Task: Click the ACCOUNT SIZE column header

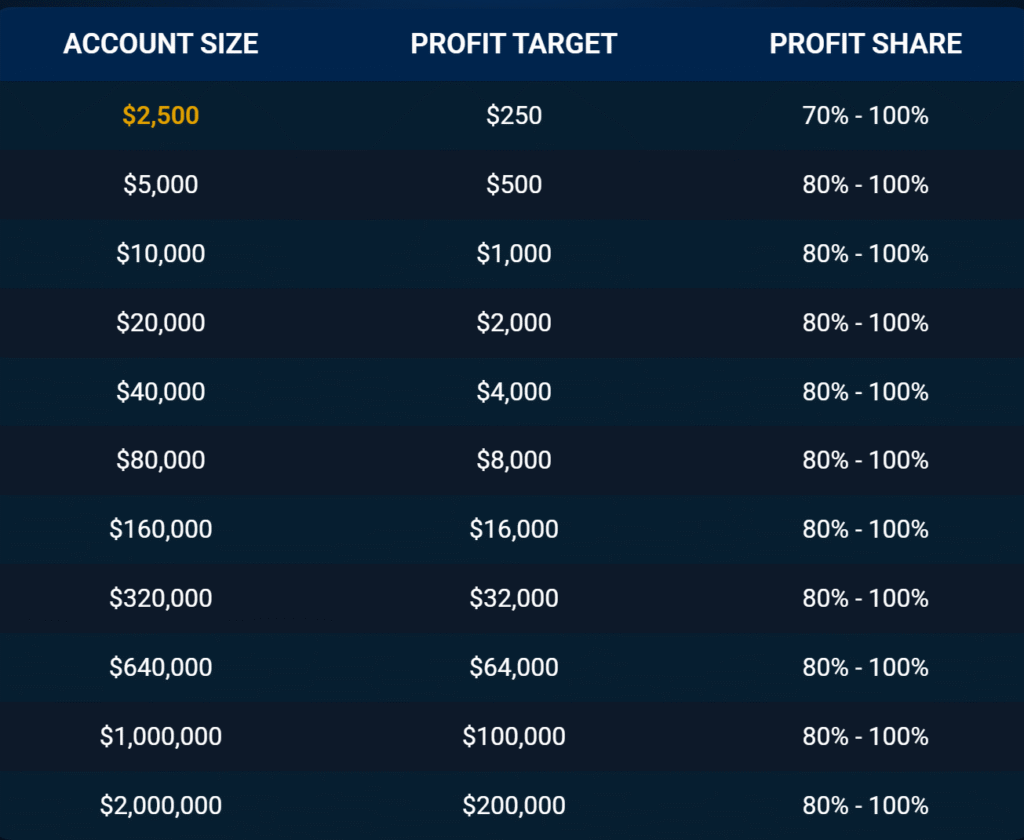Action: 161,44
